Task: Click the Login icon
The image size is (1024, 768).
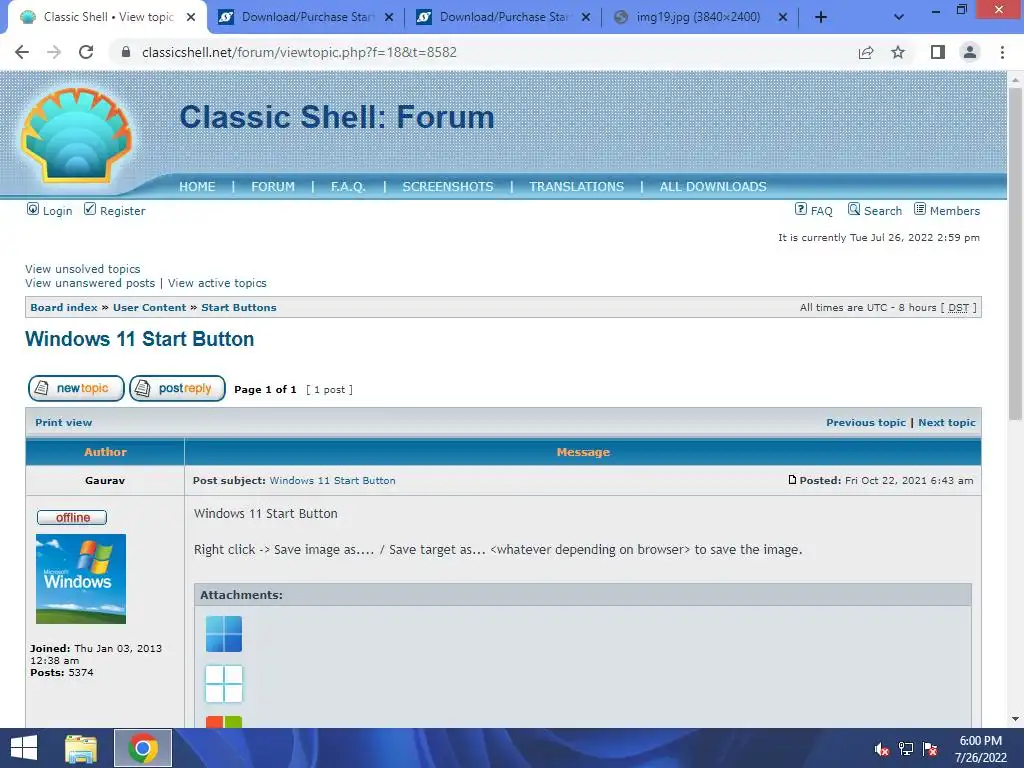Action: point(33,209)
